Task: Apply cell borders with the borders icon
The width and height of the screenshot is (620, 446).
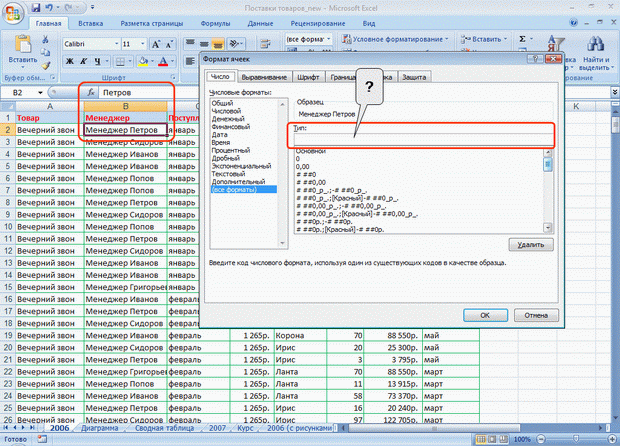Action: click(120, 62)
